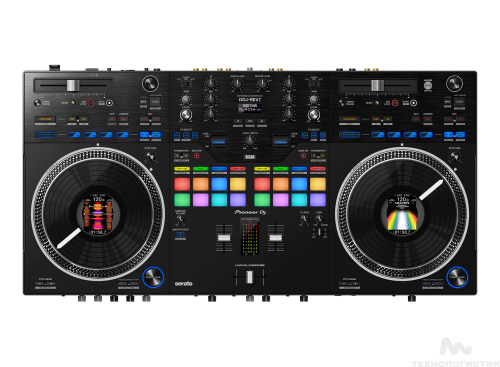Click the left channel trim knob
500x367 pixels.
(x=186, y=99)
